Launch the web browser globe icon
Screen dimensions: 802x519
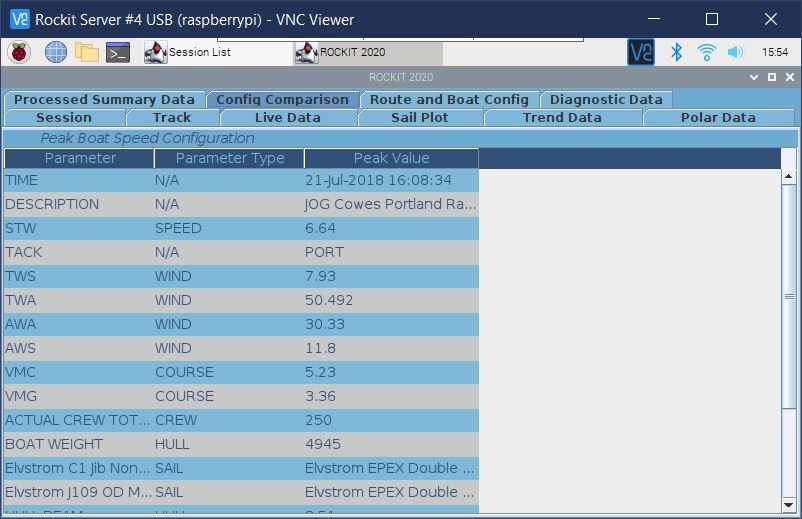(55, 52)
